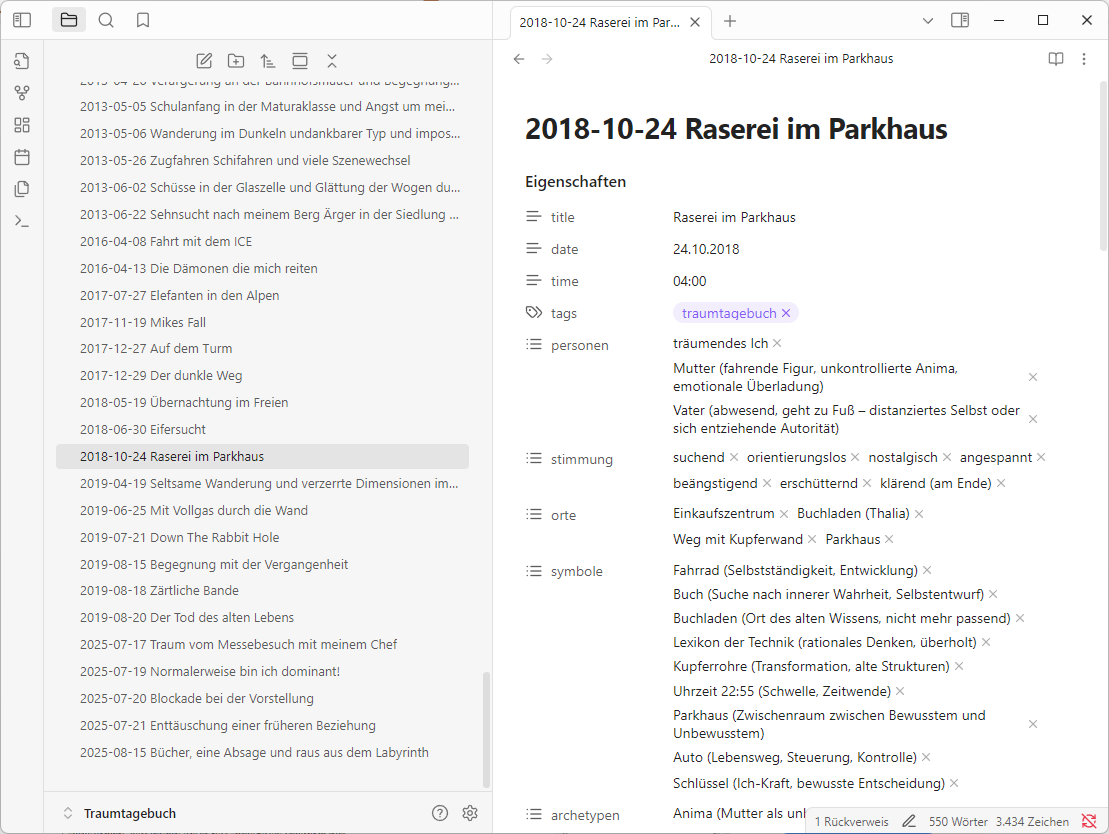Collapse all items in the file list
The height and width of the screenshot is (834, 1109).
point(332,60)
